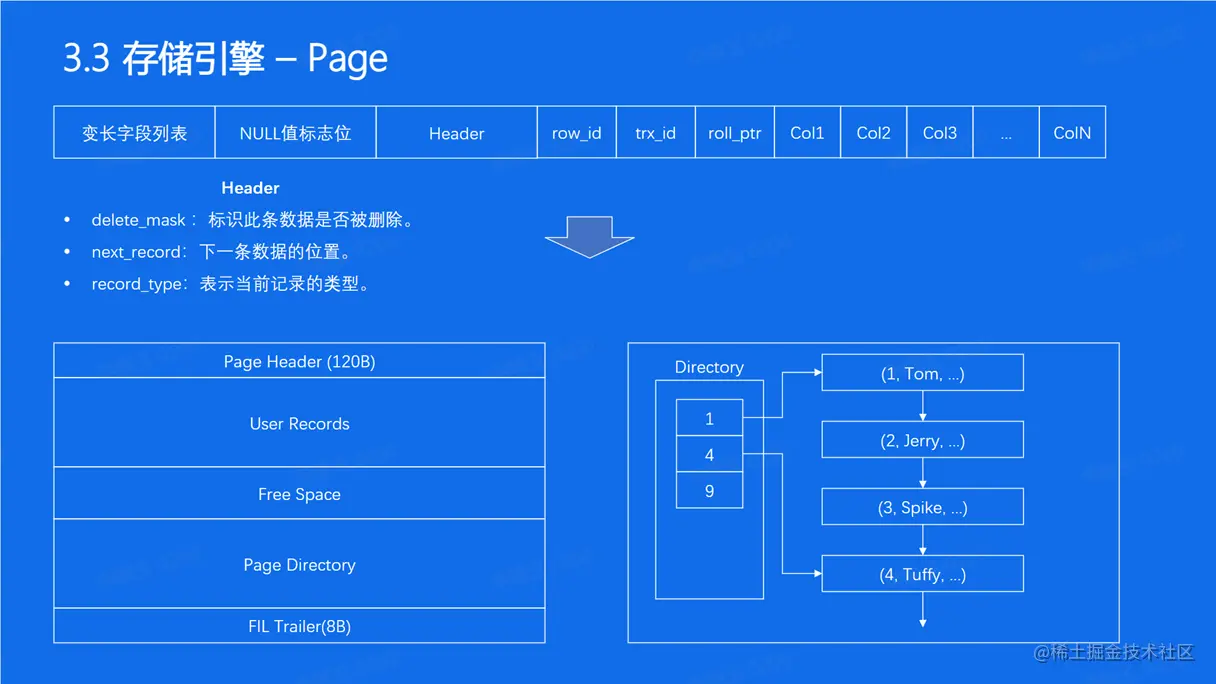
Task: Click the 变长字段列表 cell in record layout
Action: (134, 132)
